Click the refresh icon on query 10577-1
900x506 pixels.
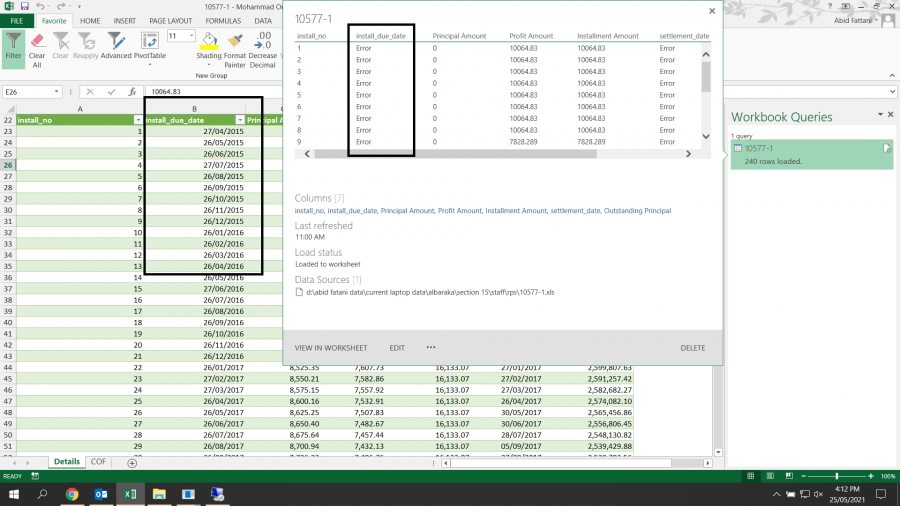click(887, 149)
